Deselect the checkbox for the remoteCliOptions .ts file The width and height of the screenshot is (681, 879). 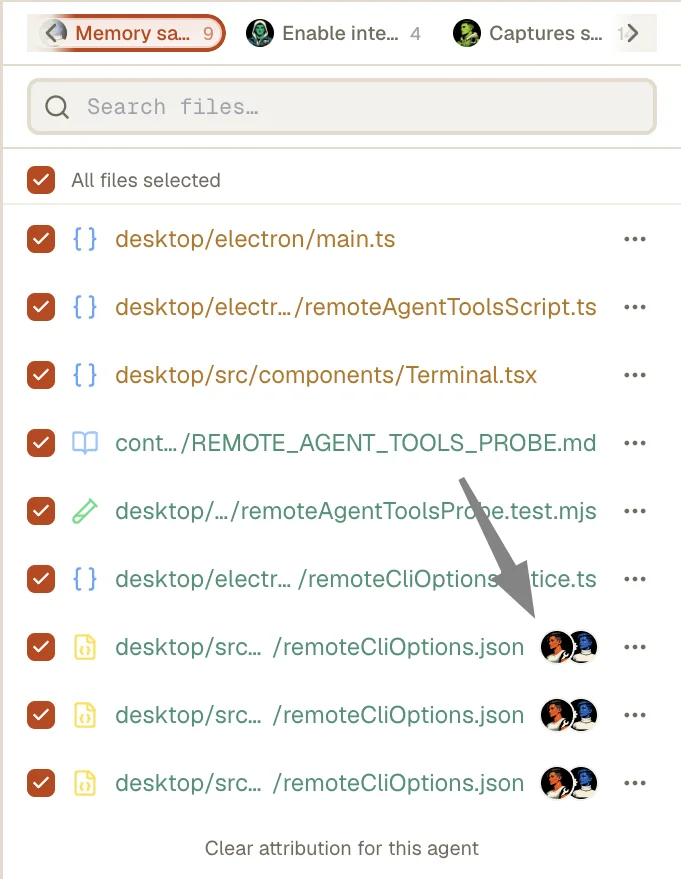coord(41,579)
